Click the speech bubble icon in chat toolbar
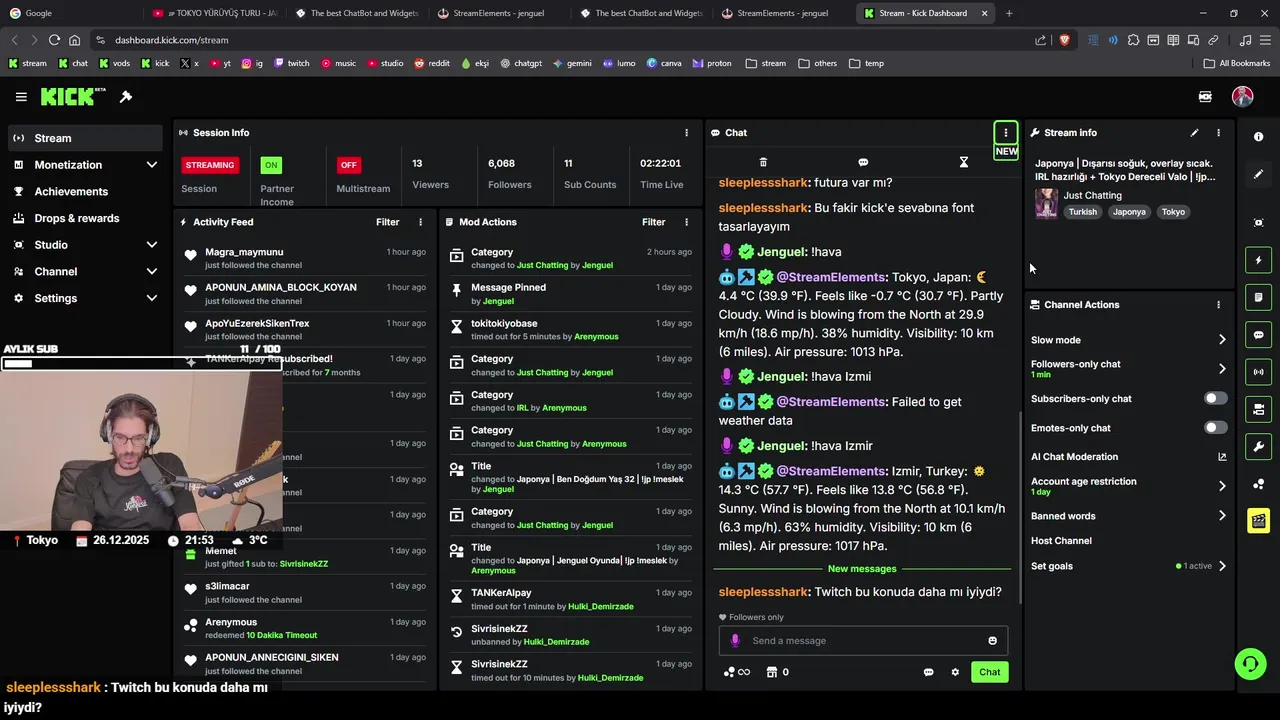 pyautogui.click(x=863, y=162)
